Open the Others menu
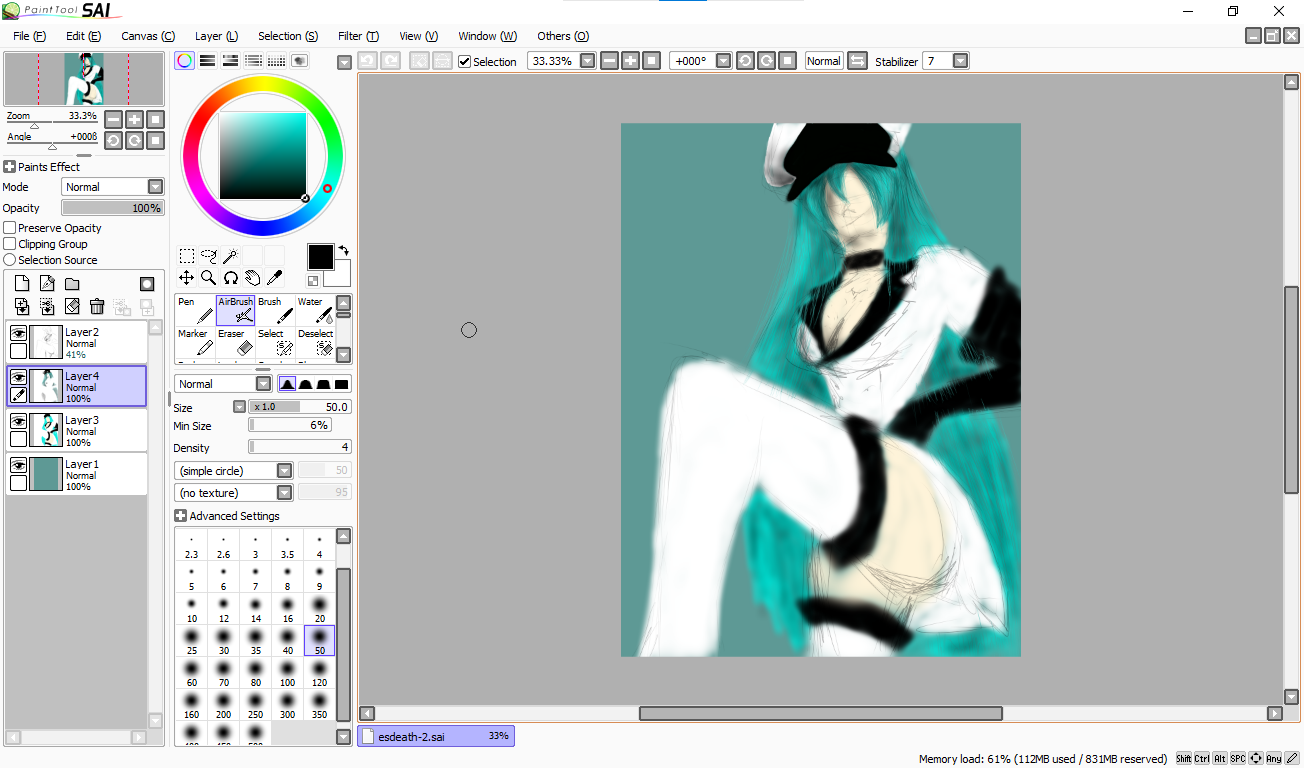 (563, 36)
